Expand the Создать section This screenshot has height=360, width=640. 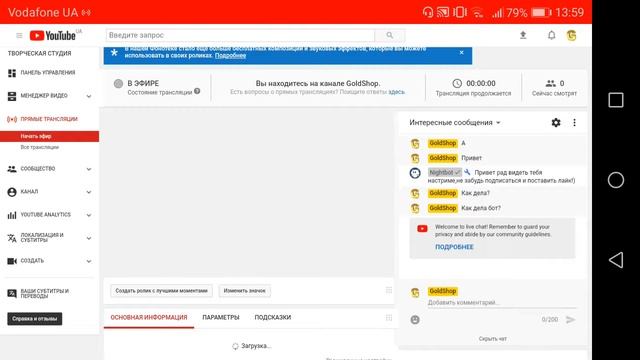pos(89,261)
